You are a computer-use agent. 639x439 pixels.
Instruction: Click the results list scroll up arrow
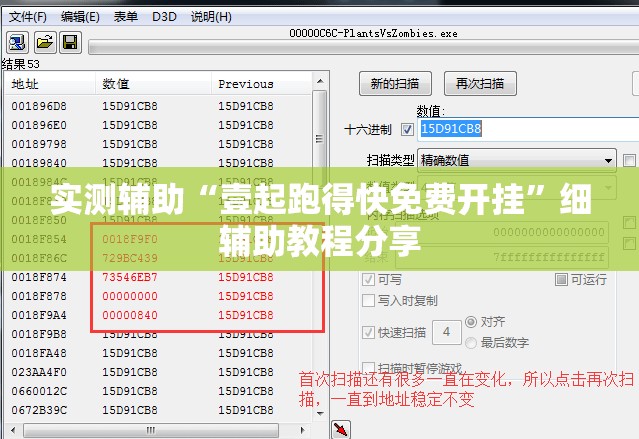pyautogui.click(x=320, y=81)
